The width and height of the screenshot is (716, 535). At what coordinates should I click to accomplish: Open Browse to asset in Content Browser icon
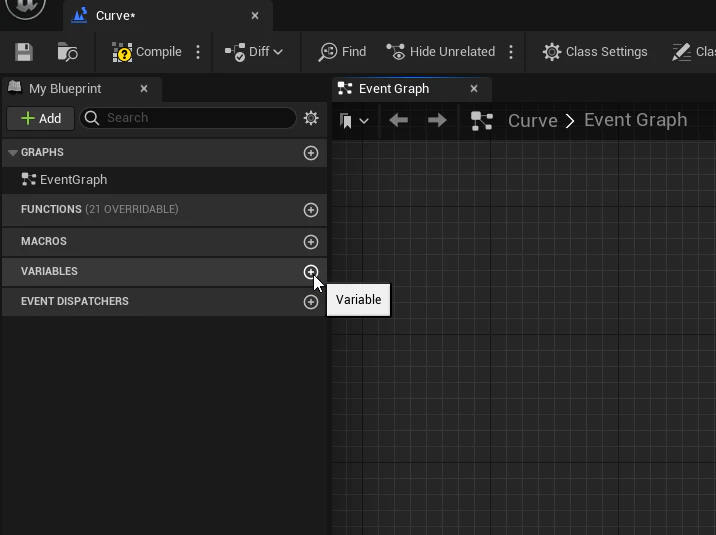(x=67, y=52)
